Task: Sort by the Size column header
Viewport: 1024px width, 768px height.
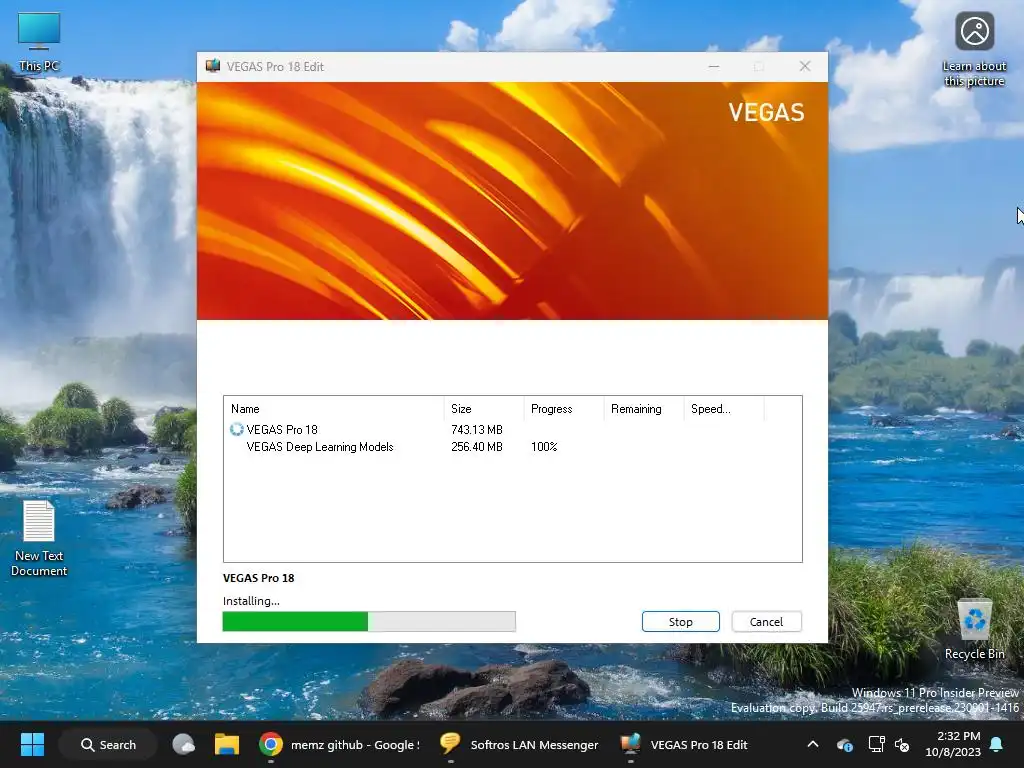Action: (x=483, y=409)
